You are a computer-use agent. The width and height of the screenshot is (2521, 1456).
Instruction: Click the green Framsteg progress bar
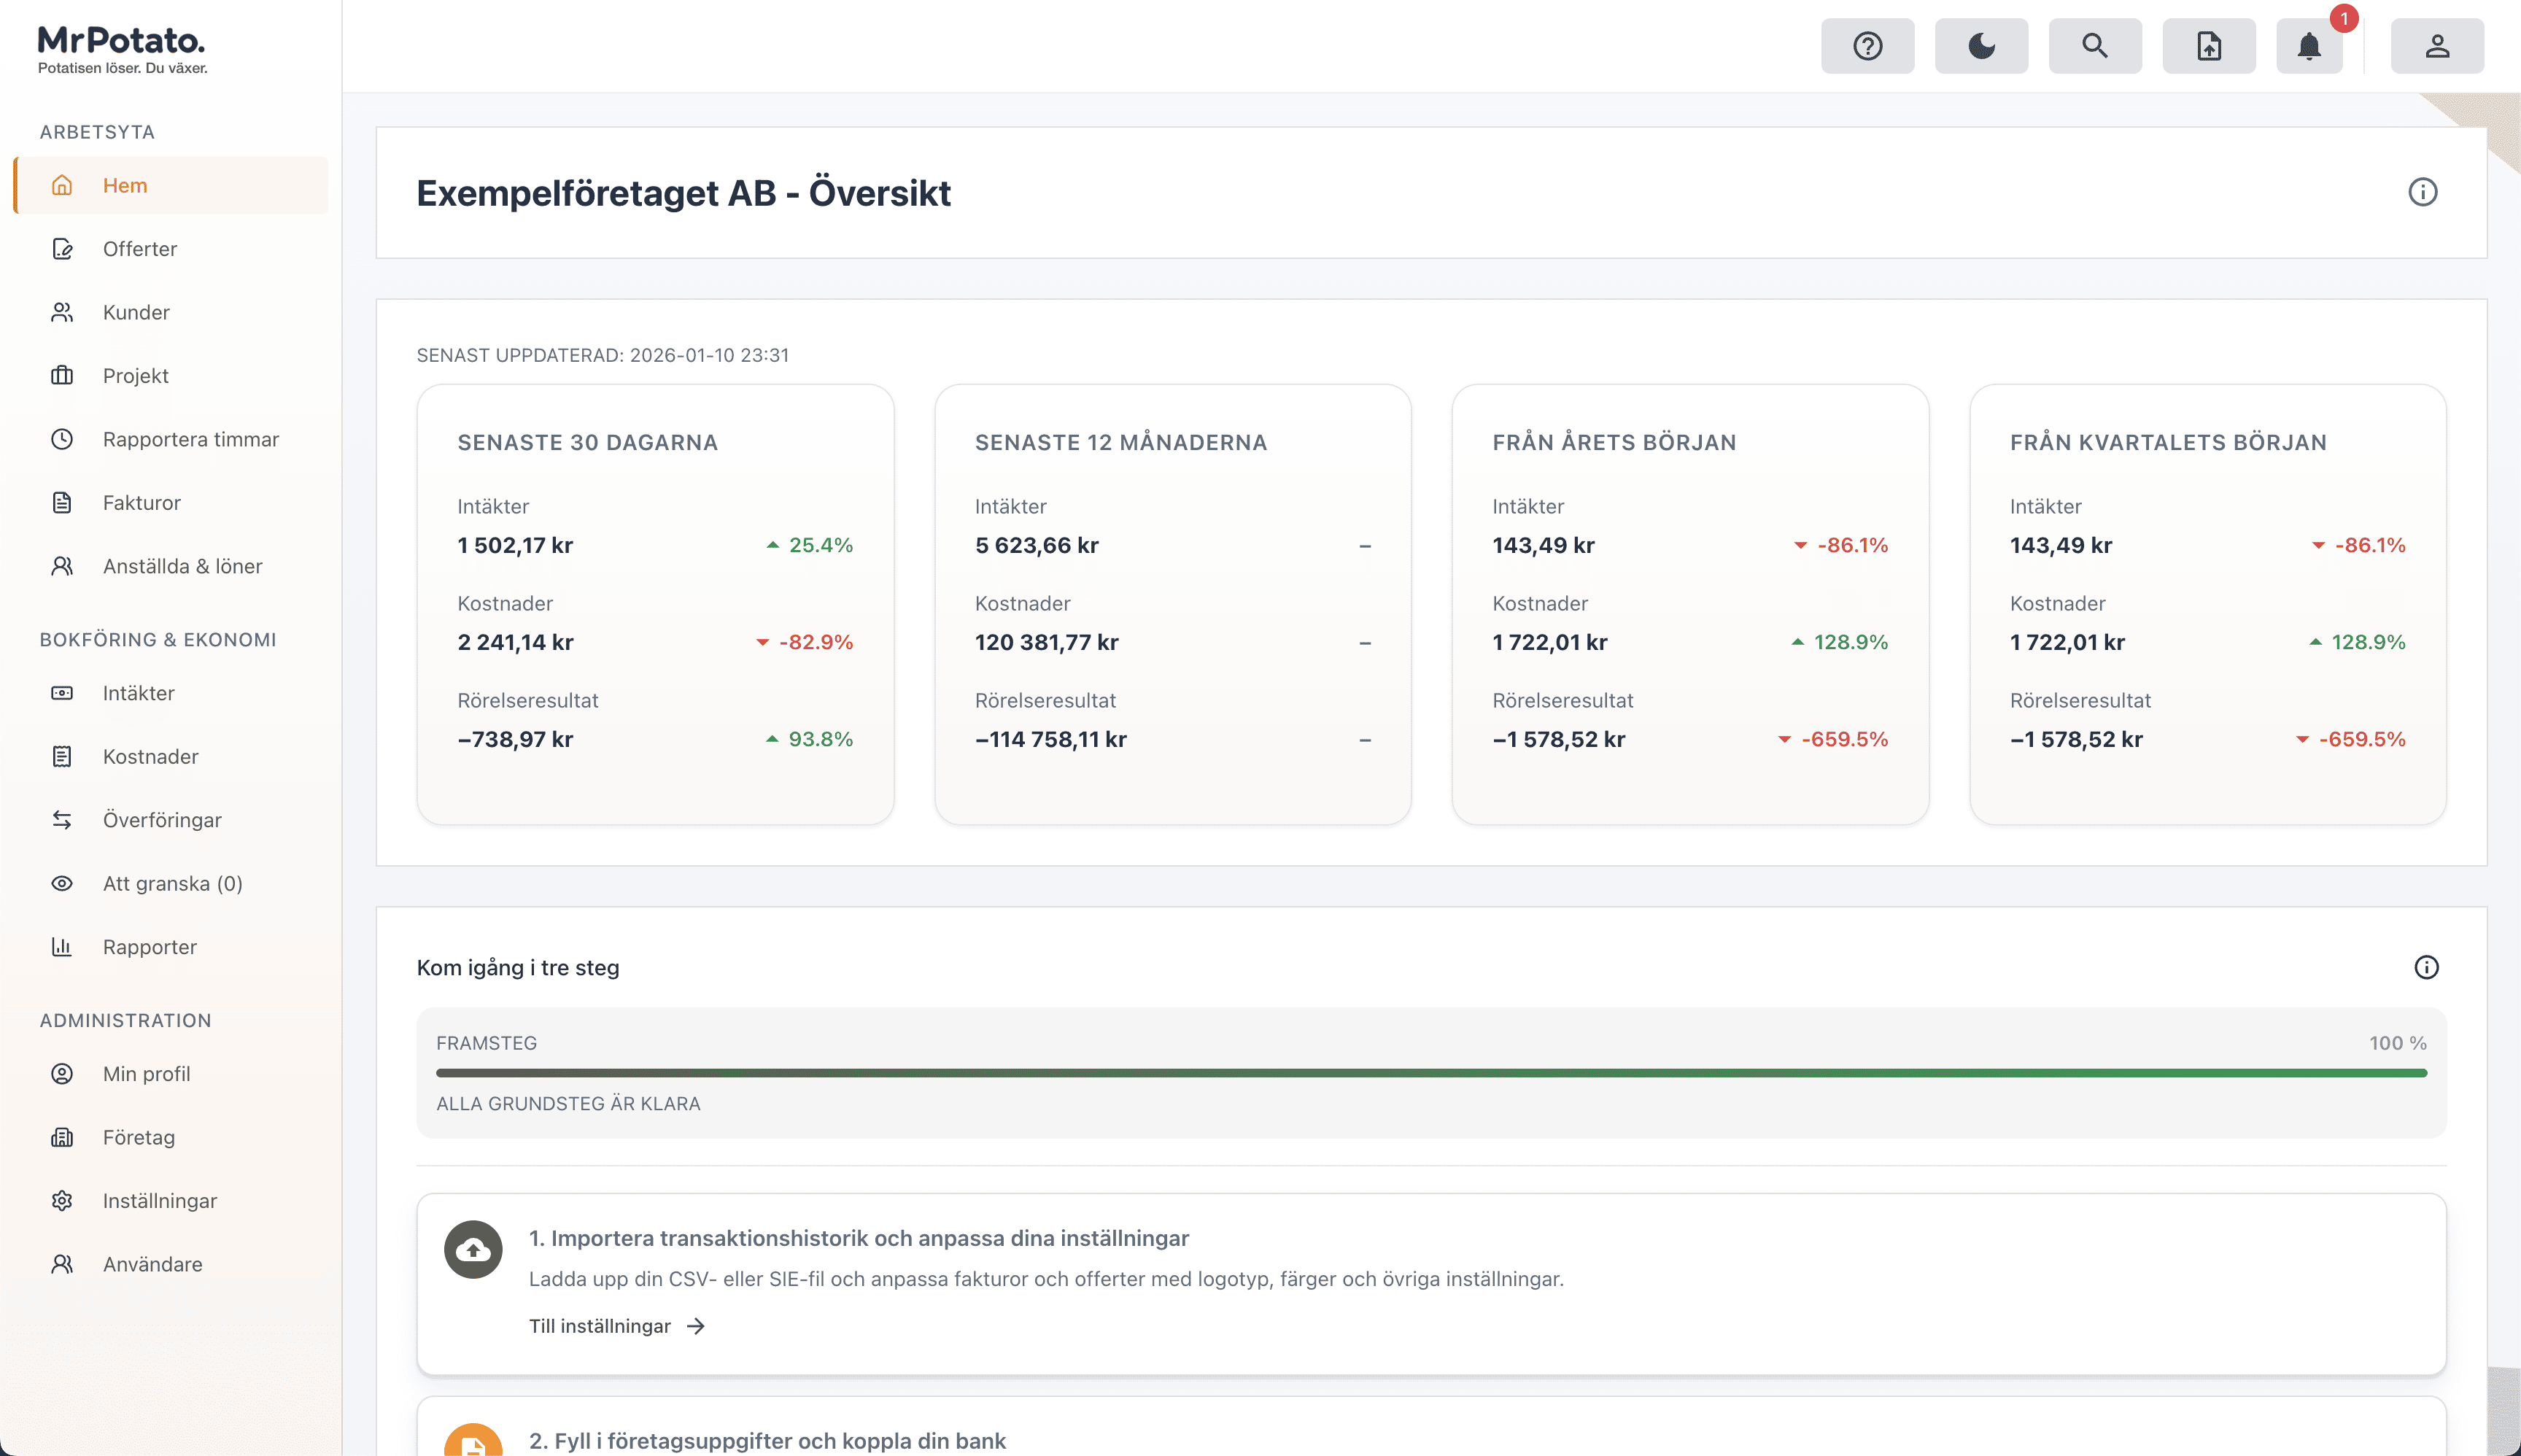1430,1072
